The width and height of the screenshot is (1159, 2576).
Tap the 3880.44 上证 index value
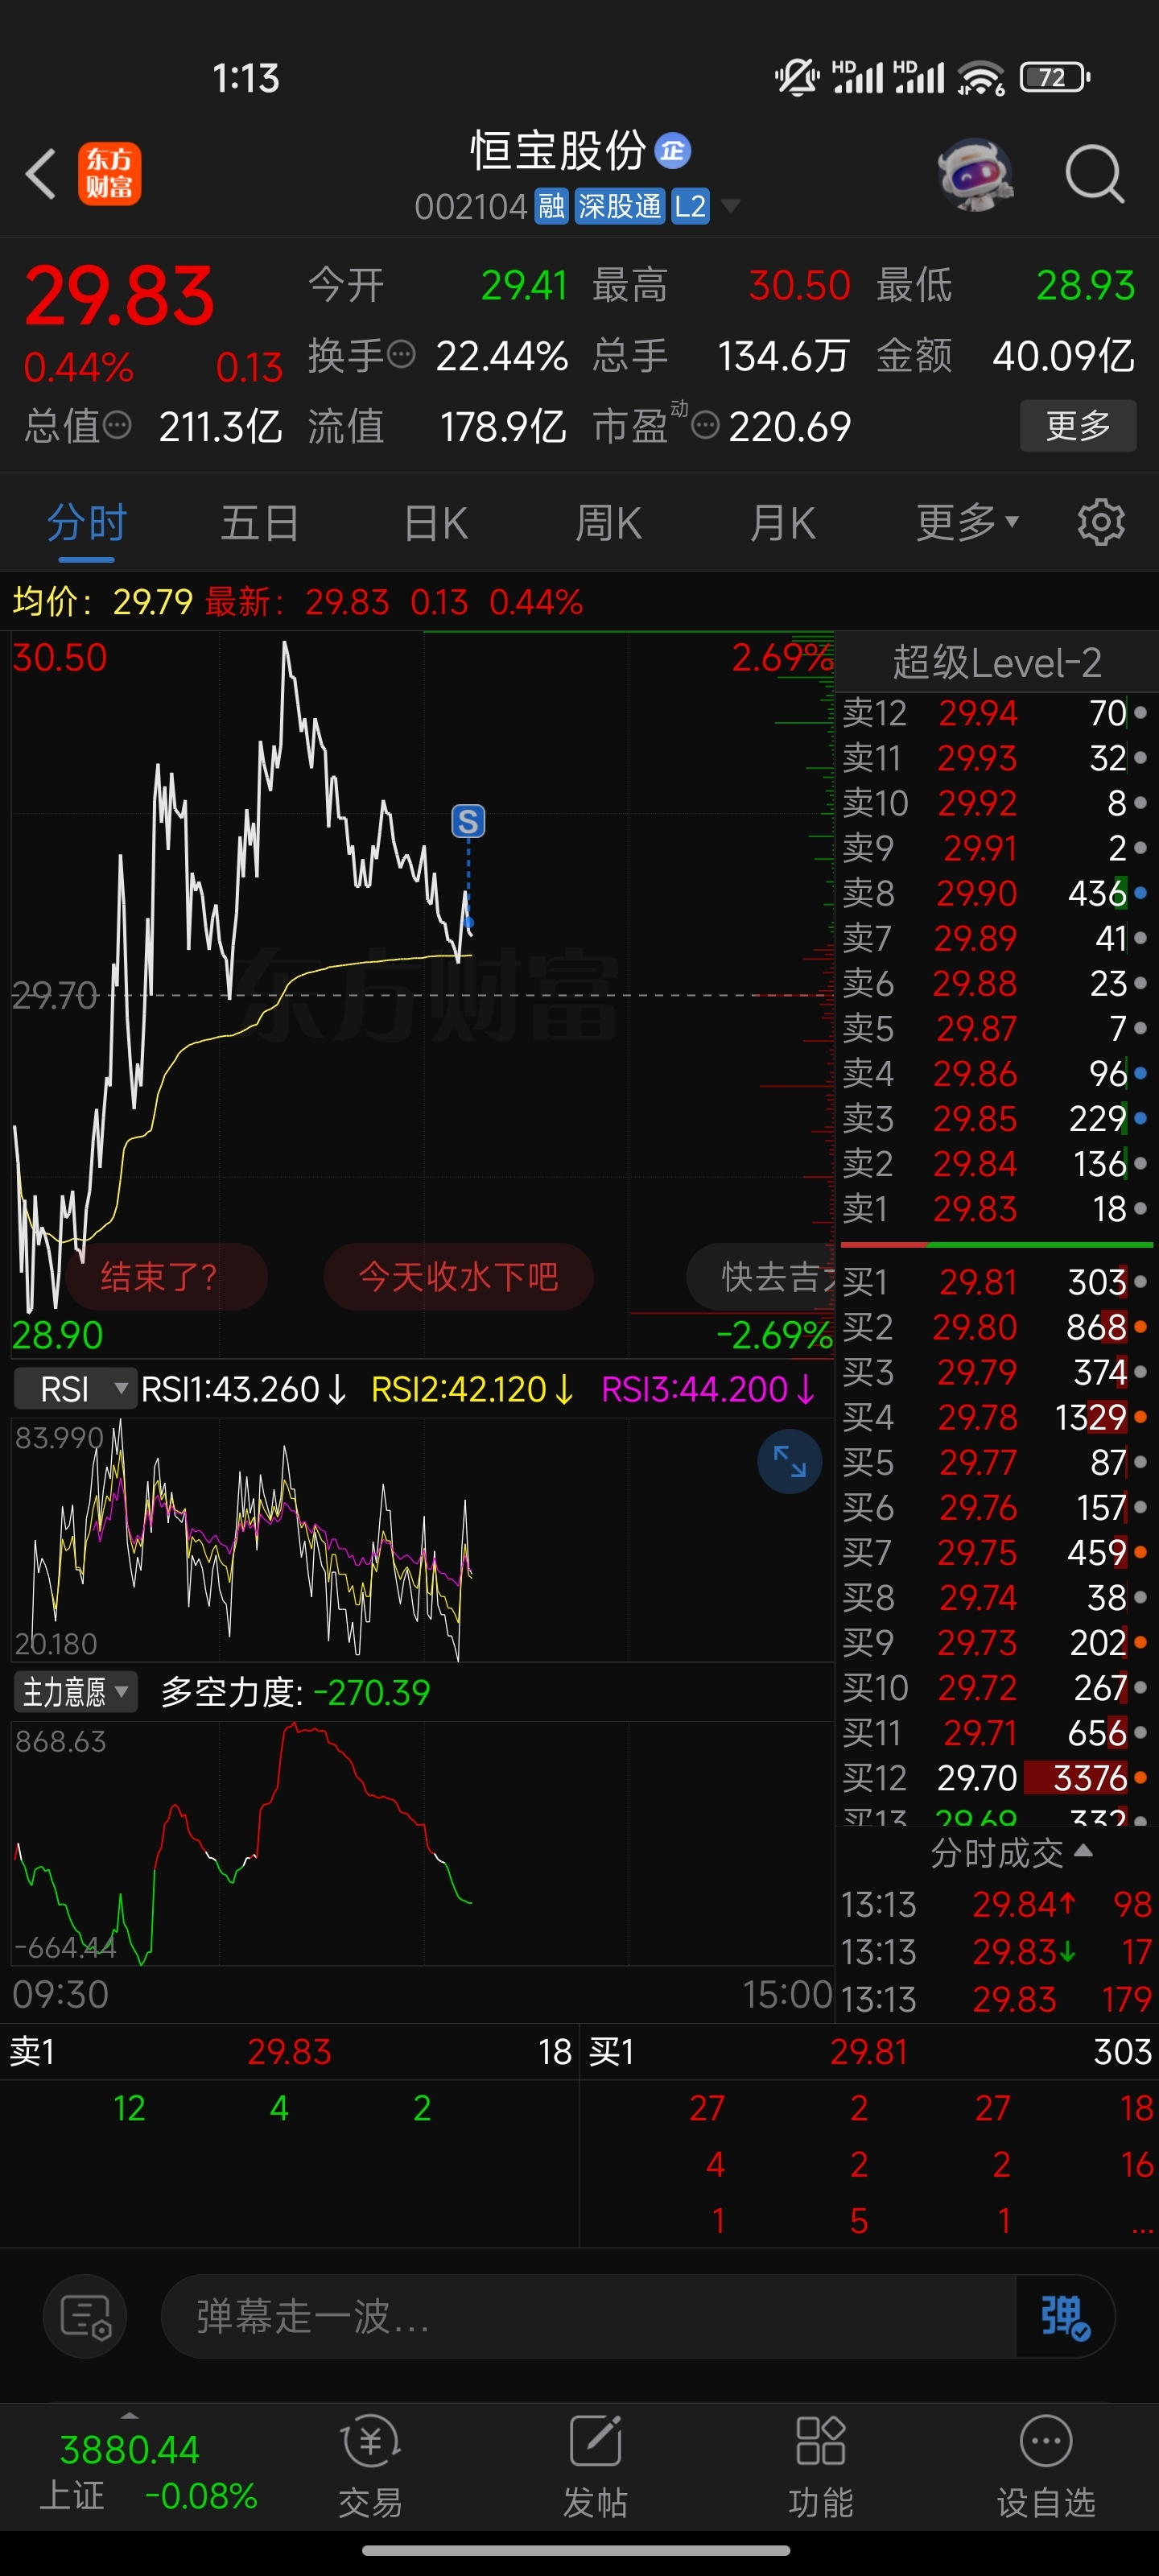[129, 2449]
